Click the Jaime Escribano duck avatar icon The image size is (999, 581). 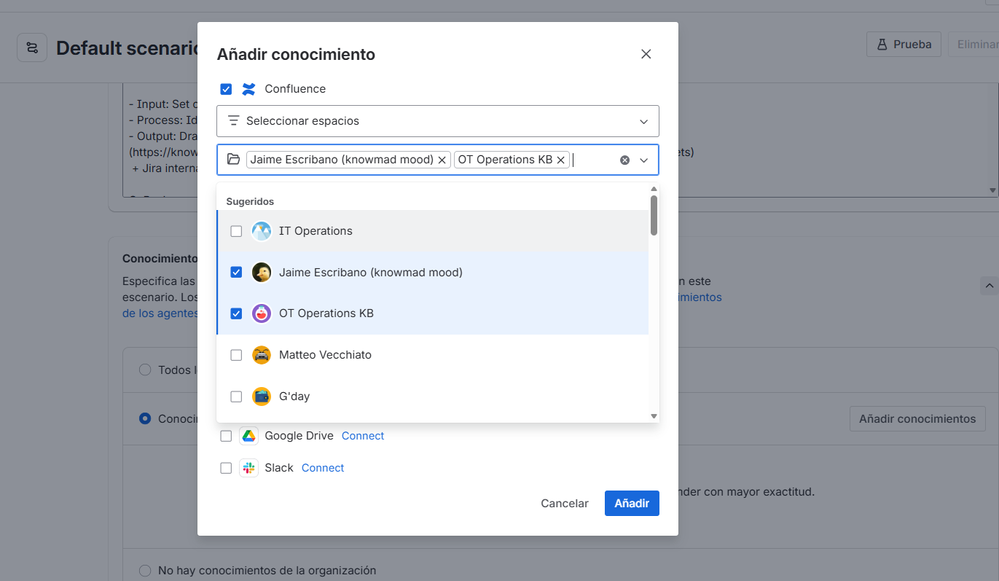(x=260, y=272)
